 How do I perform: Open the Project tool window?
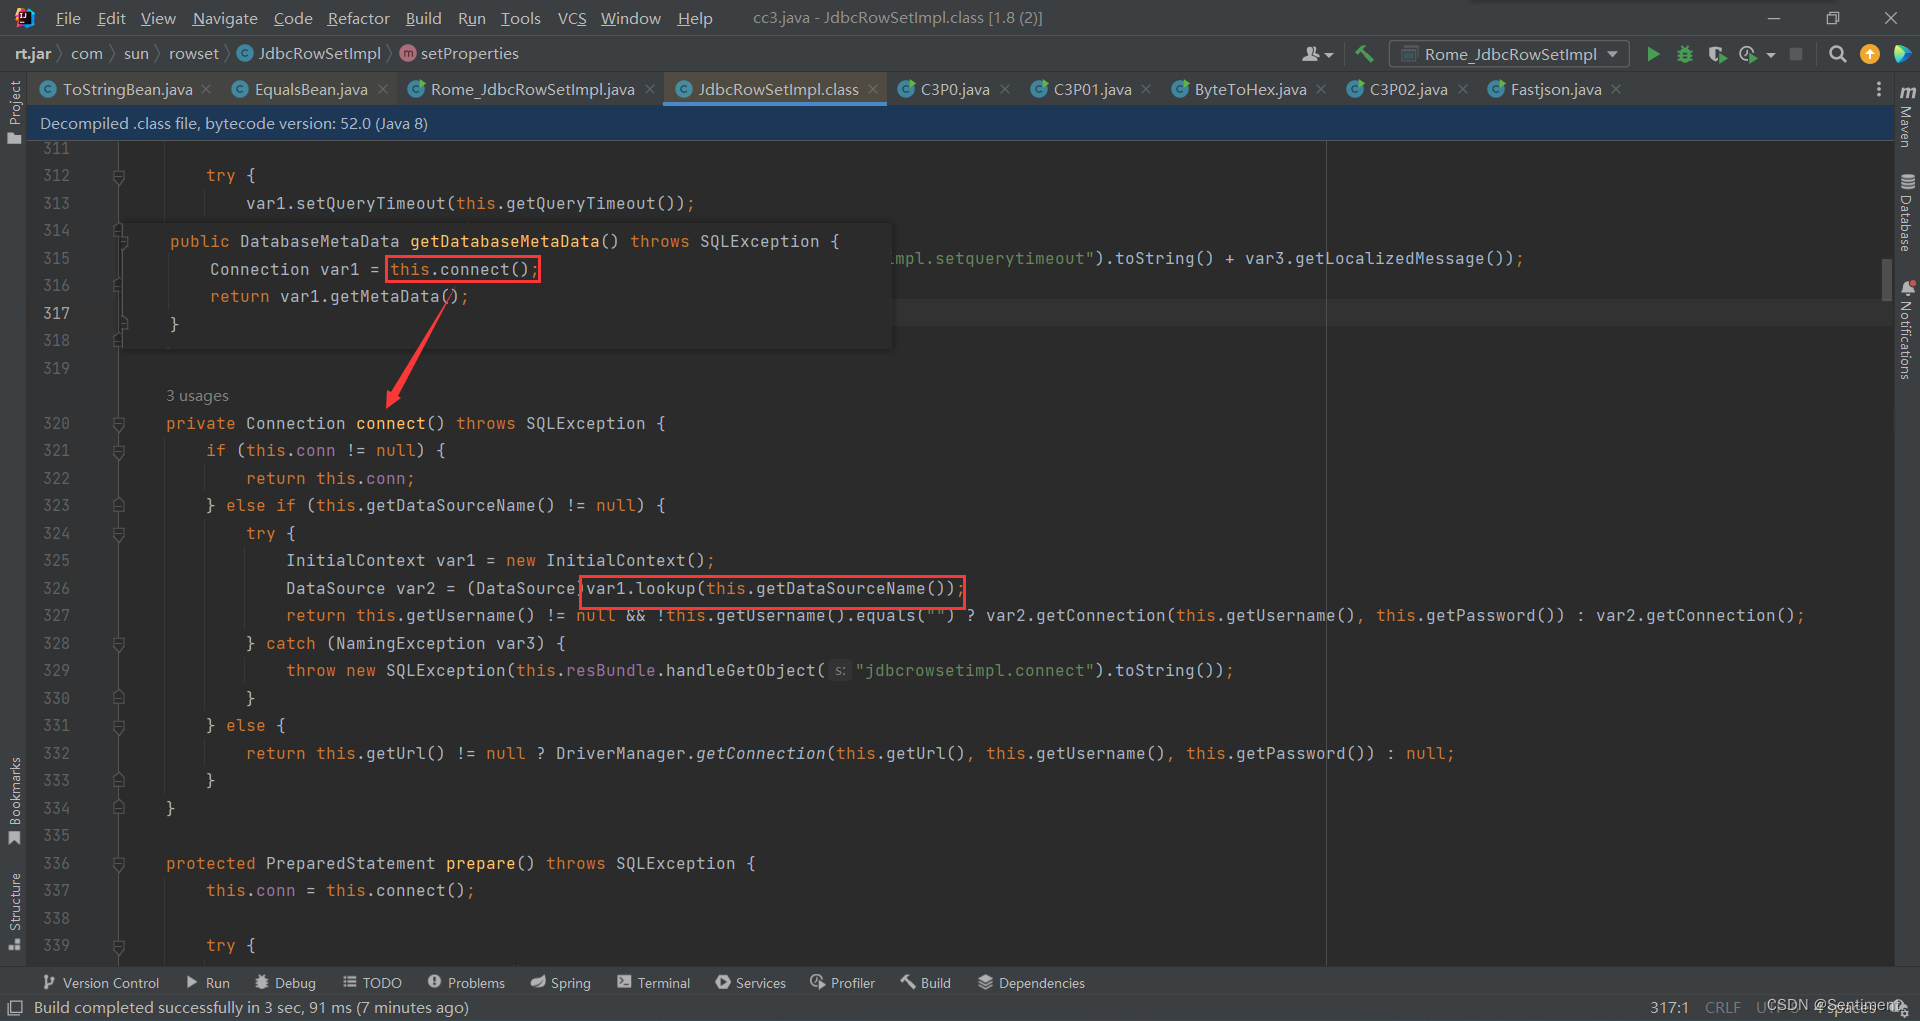14,111
